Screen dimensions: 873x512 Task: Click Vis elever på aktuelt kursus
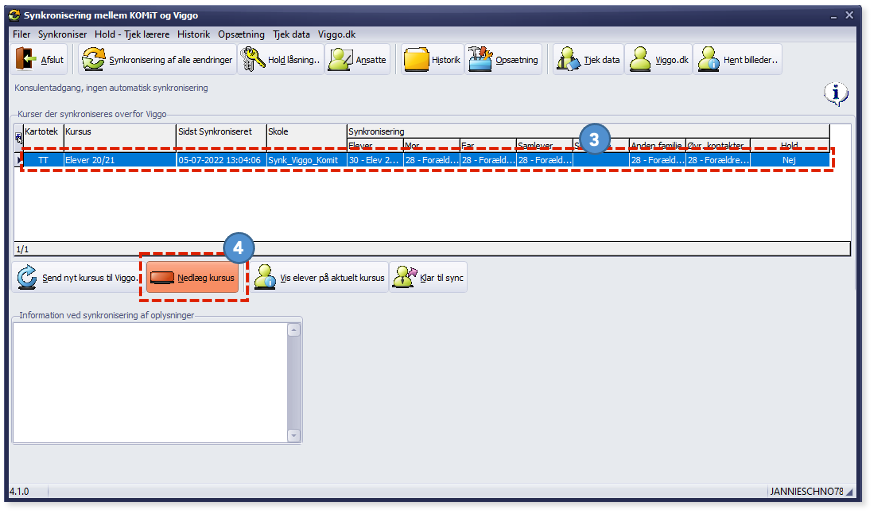[320, 277]
